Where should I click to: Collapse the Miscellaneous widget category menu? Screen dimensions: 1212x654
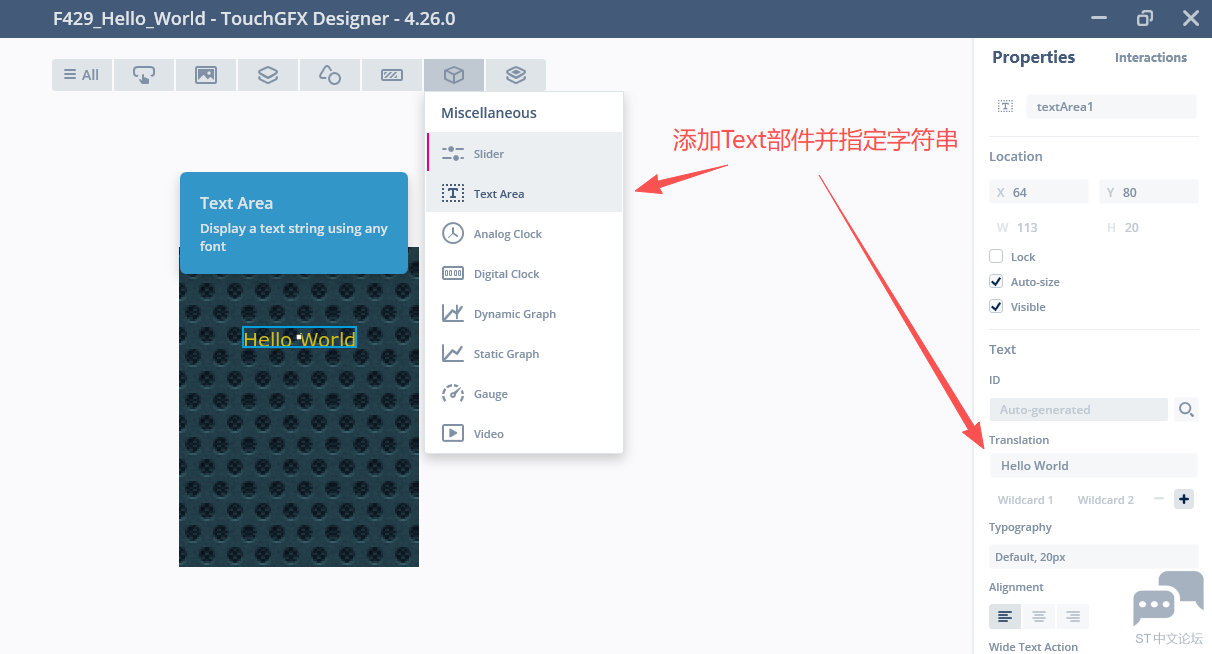[454, 75]
